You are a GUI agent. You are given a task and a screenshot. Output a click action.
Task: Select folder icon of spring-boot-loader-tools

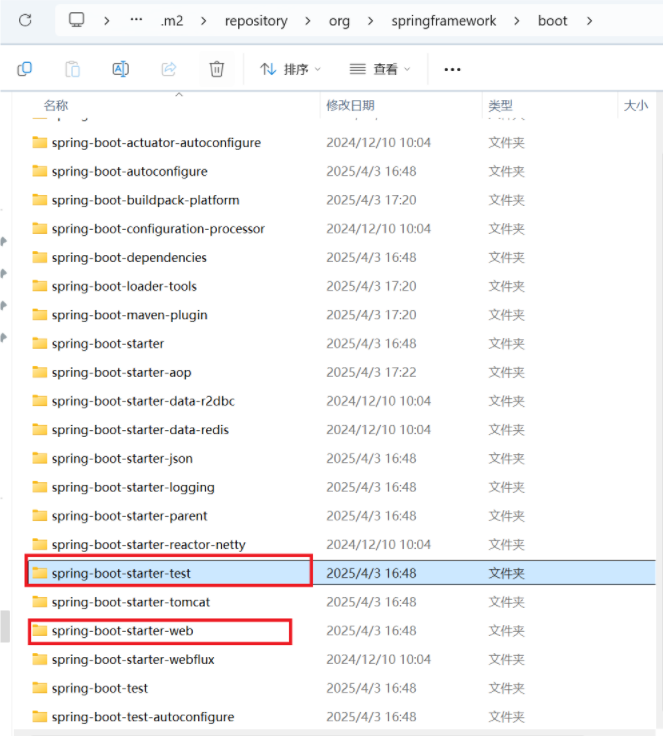[x=39, y=285]
